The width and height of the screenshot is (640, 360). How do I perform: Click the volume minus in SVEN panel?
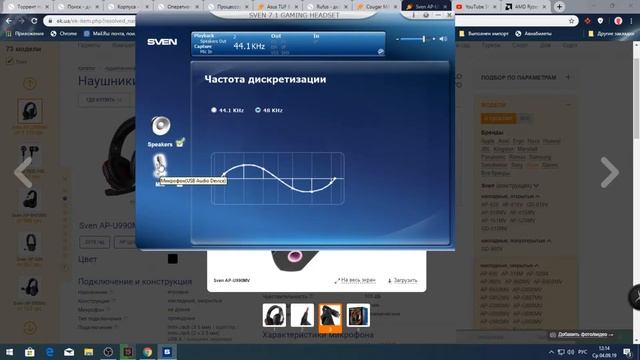click(x=397, y=39)
